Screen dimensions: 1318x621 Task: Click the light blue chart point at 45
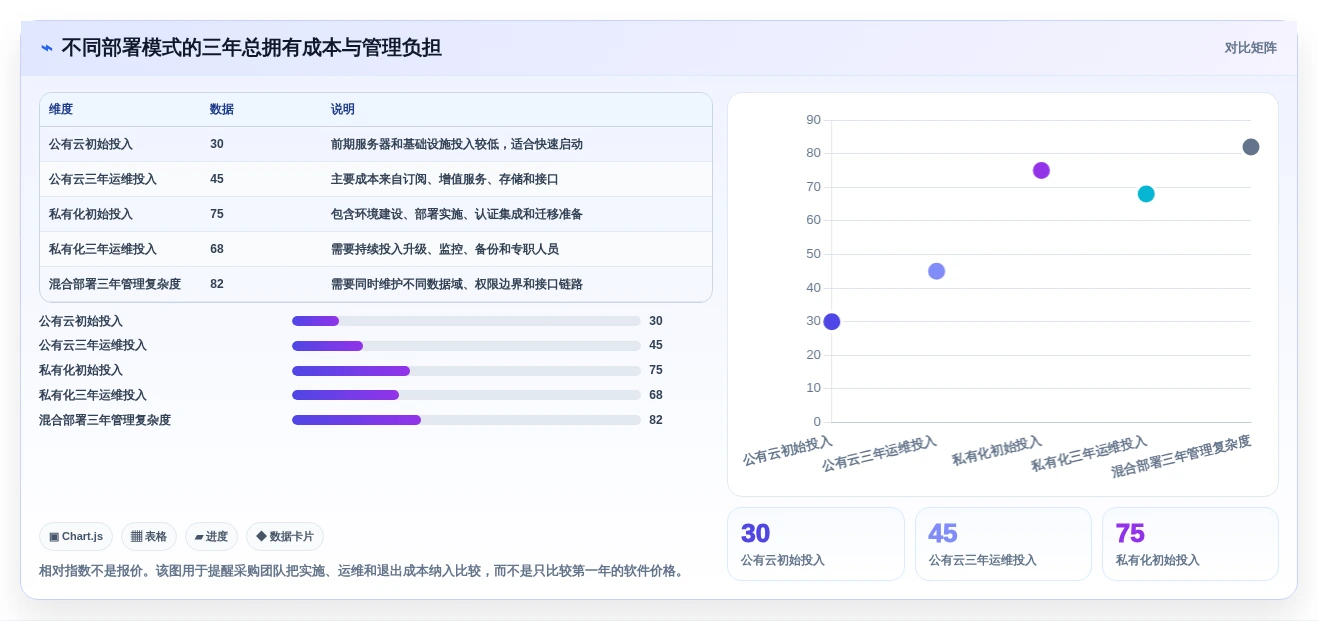coord(936,271)
